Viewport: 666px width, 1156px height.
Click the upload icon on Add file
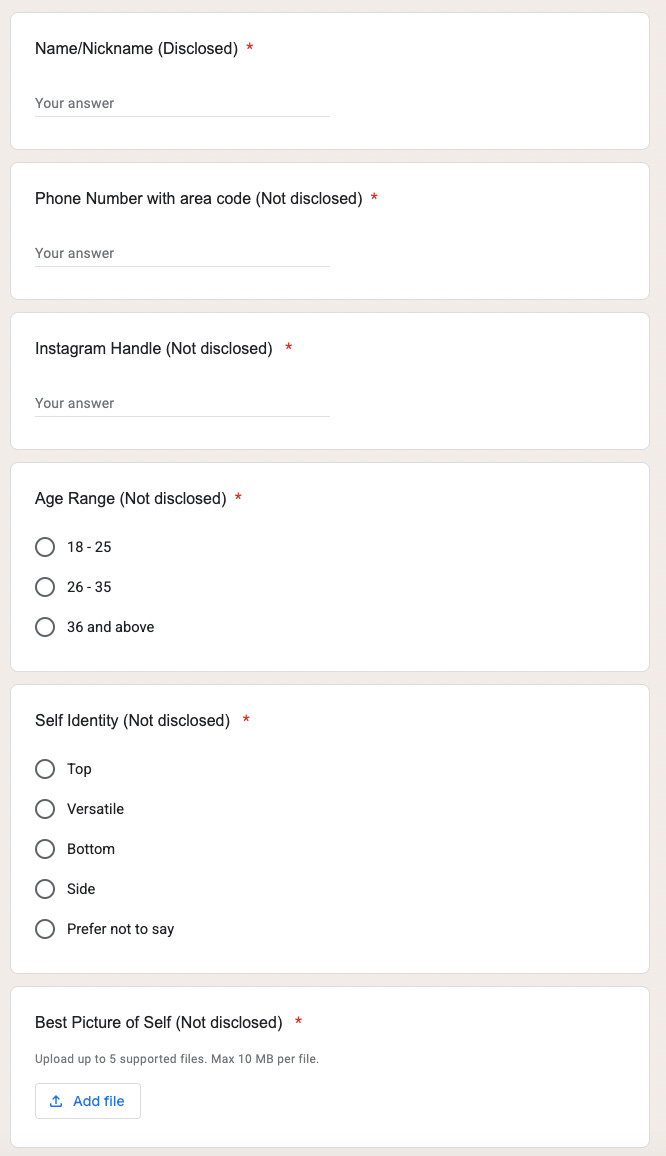tap(56, 1101)
